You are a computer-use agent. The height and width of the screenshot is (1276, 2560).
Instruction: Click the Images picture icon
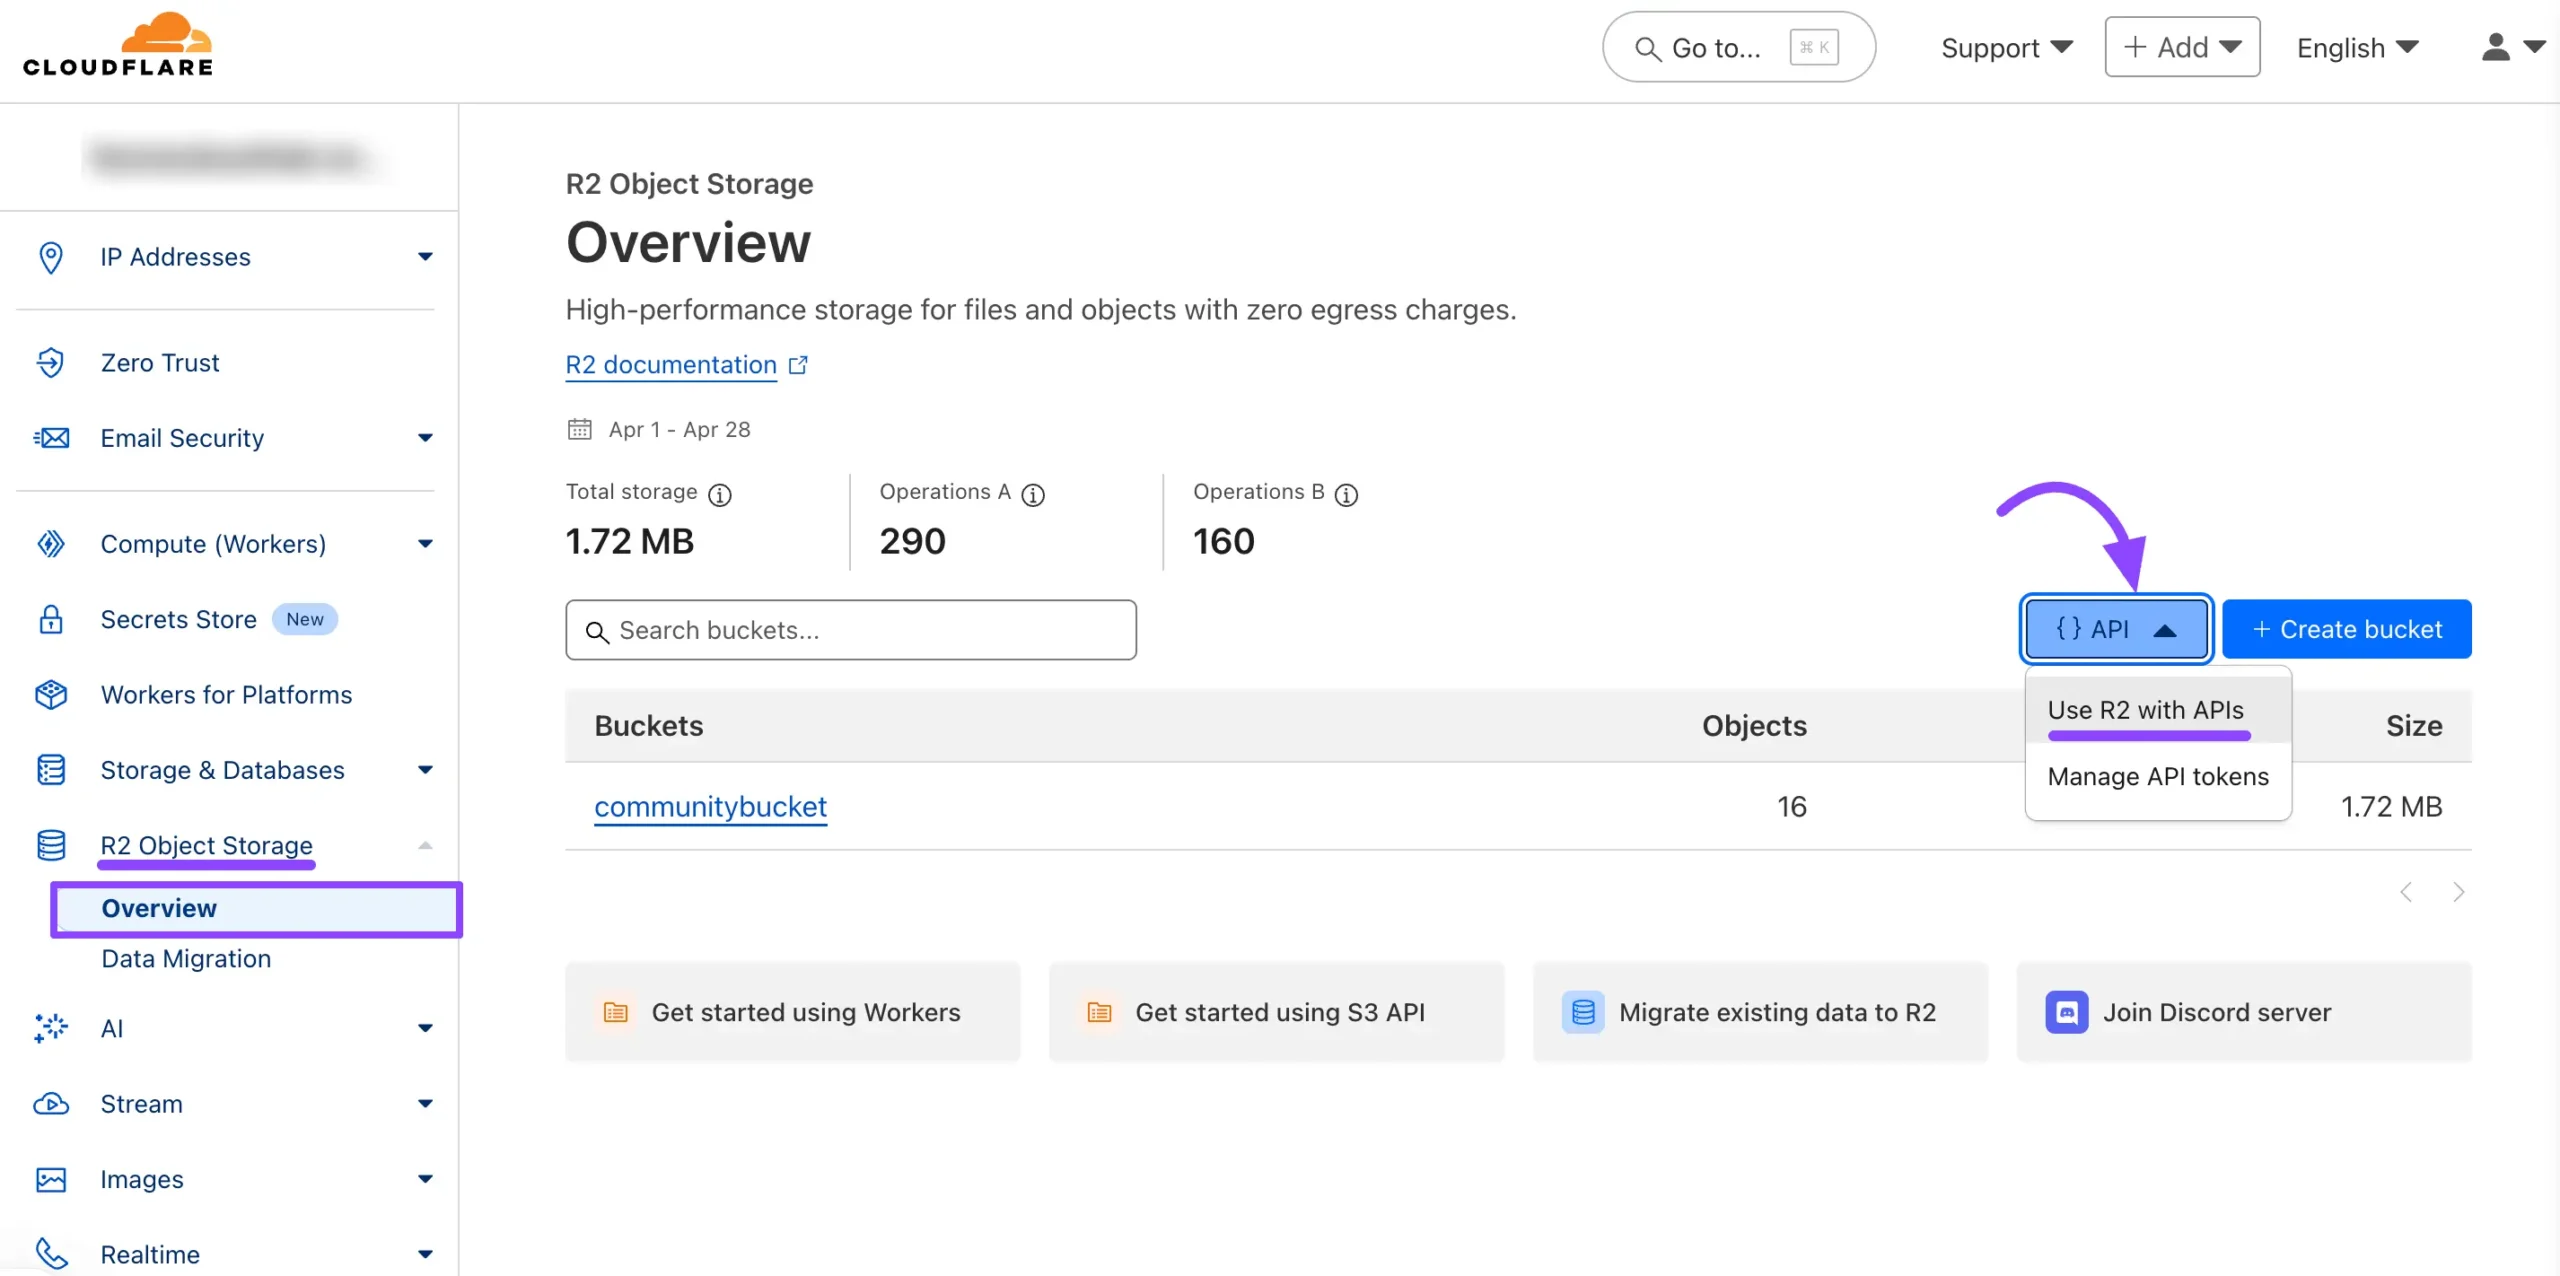pyautogui.click(x=51, y=1179)
